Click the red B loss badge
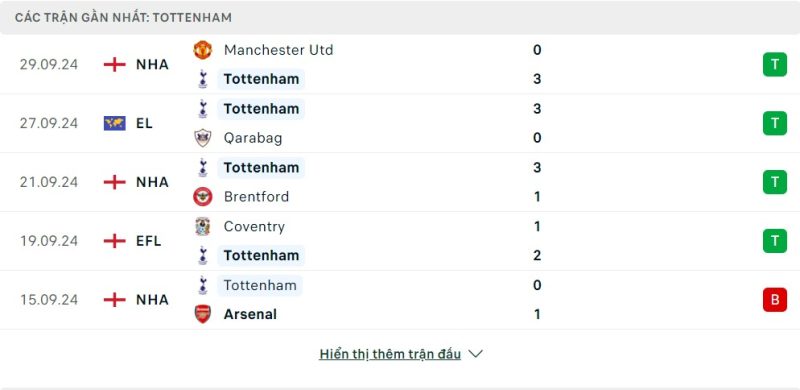The width and height of the screenshot is (800, 390). pyautogui.click(x=774, y=300)
